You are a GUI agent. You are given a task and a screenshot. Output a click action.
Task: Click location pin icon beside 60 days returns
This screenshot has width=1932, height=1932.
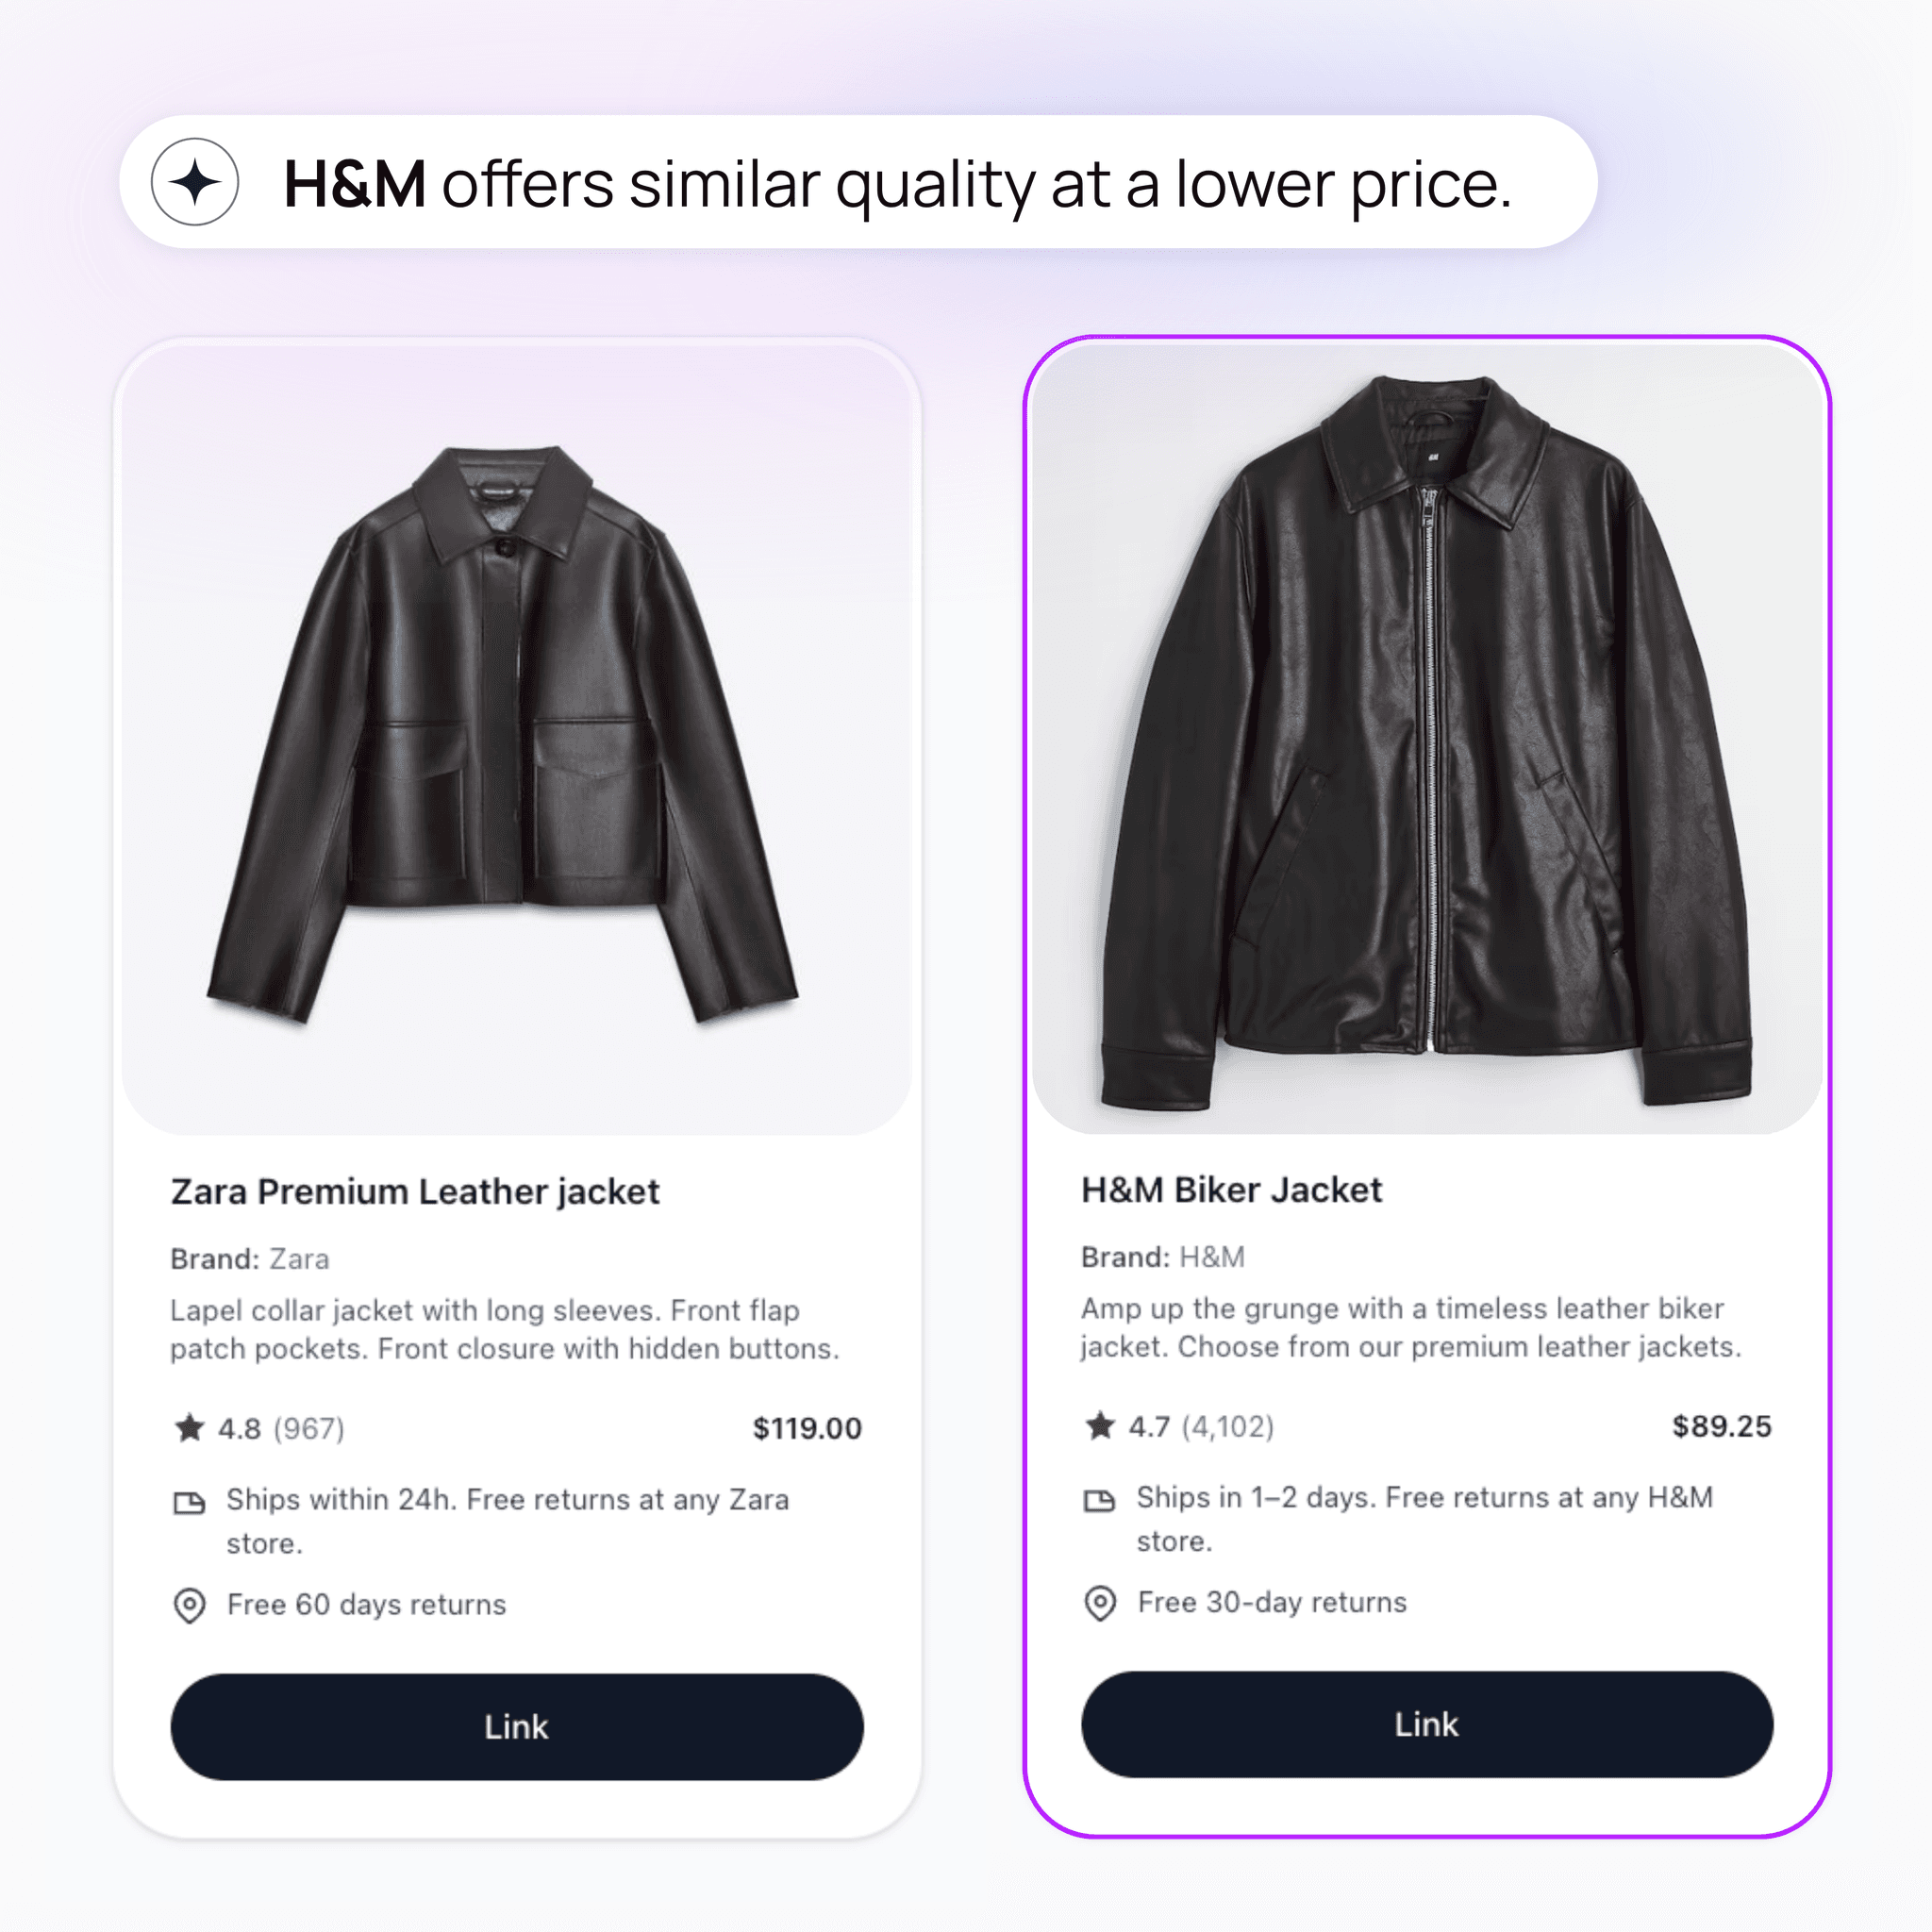point(189,1605)
